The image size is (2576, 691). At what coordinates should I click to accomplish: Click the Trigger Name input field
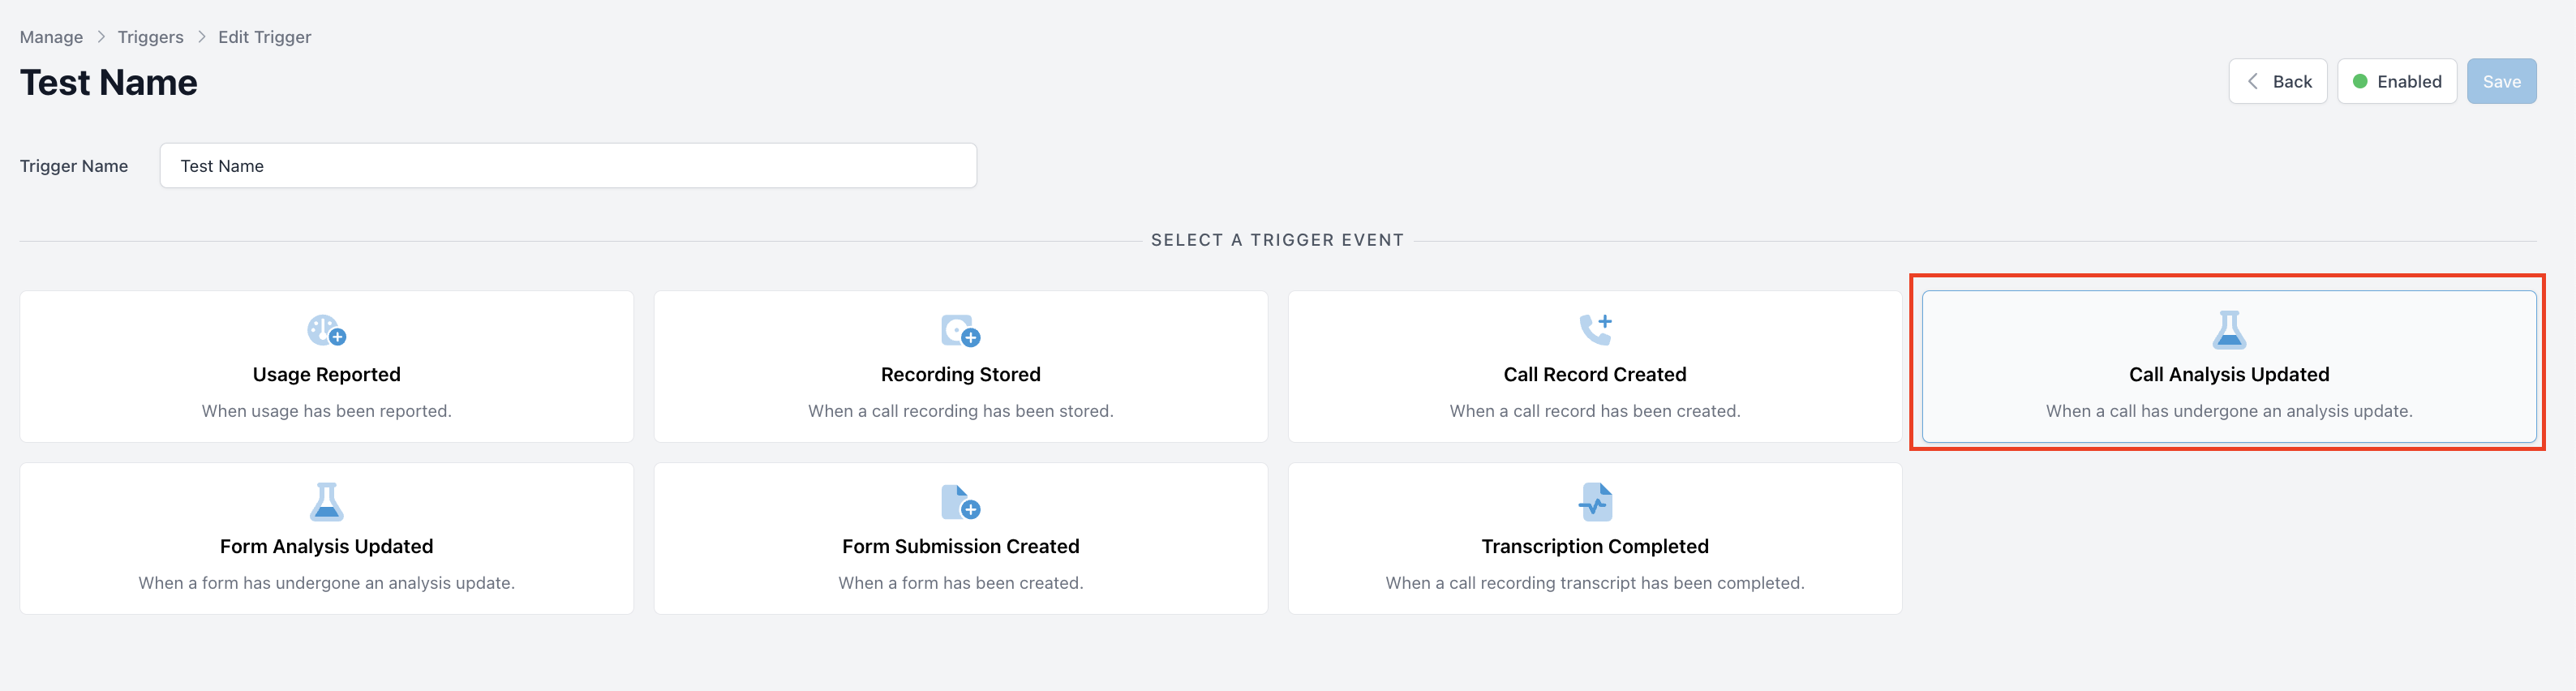click(568, 166)
